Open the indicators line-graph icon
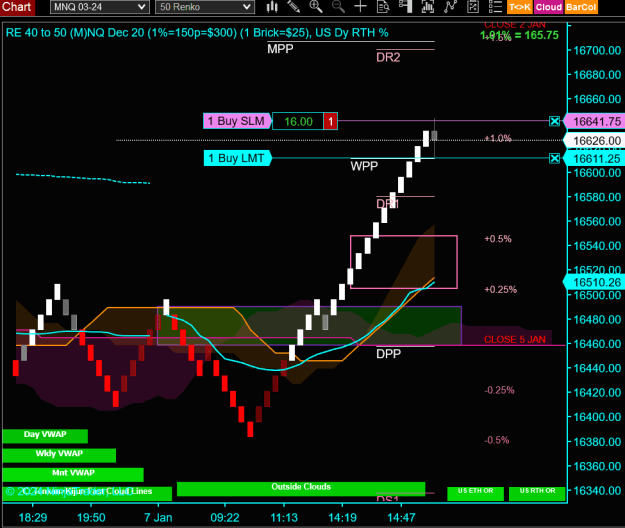625x528 pixels. pos(450,7)
